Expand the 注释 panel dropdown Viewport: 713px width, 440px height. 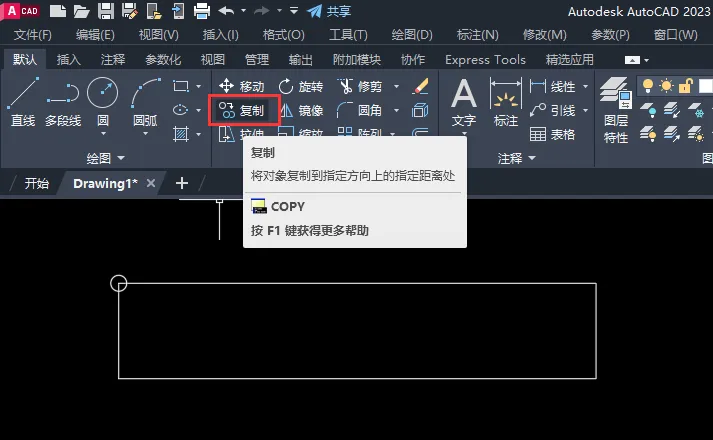click(x=517, y=158)
